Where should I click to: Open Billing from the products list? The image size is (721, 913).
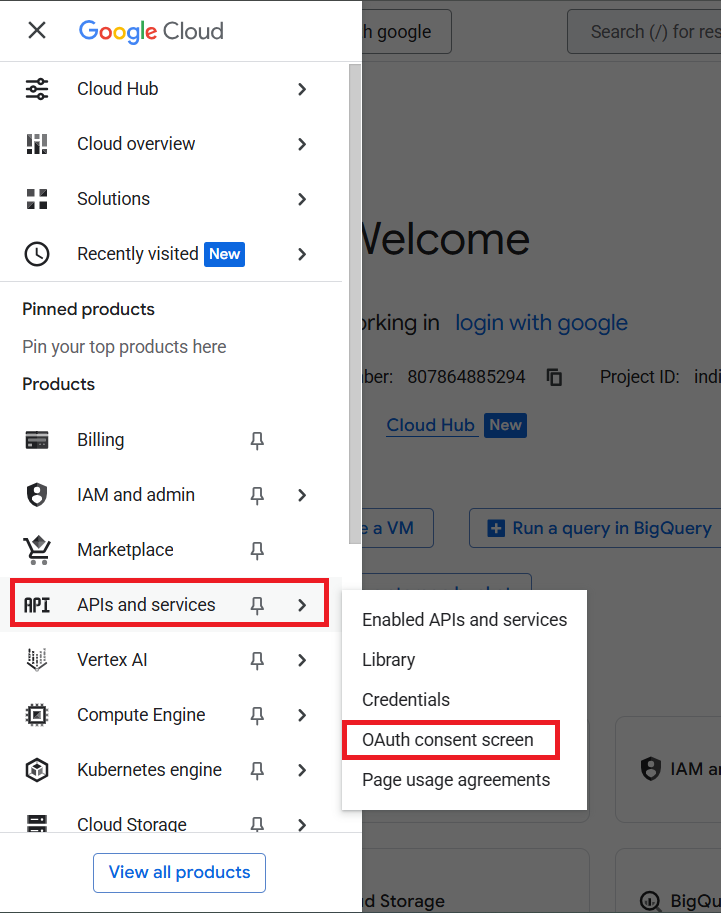pyautogui.click(x=101, y=440)
